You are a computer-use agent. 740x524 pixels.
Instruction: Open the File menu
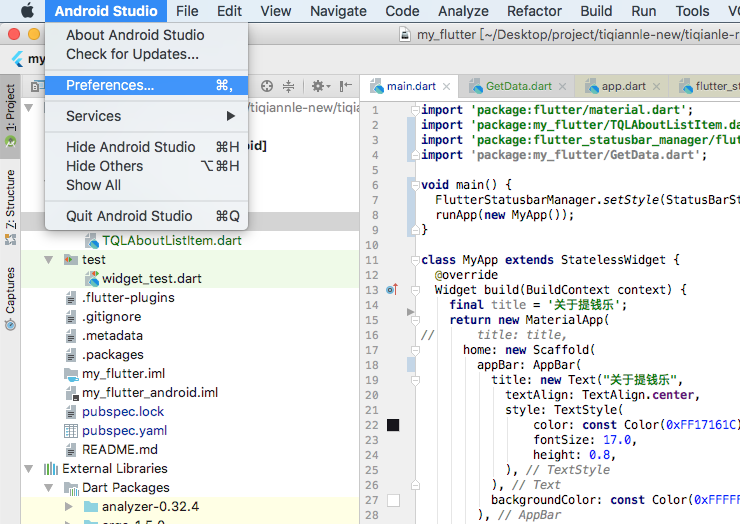(187, 11)
